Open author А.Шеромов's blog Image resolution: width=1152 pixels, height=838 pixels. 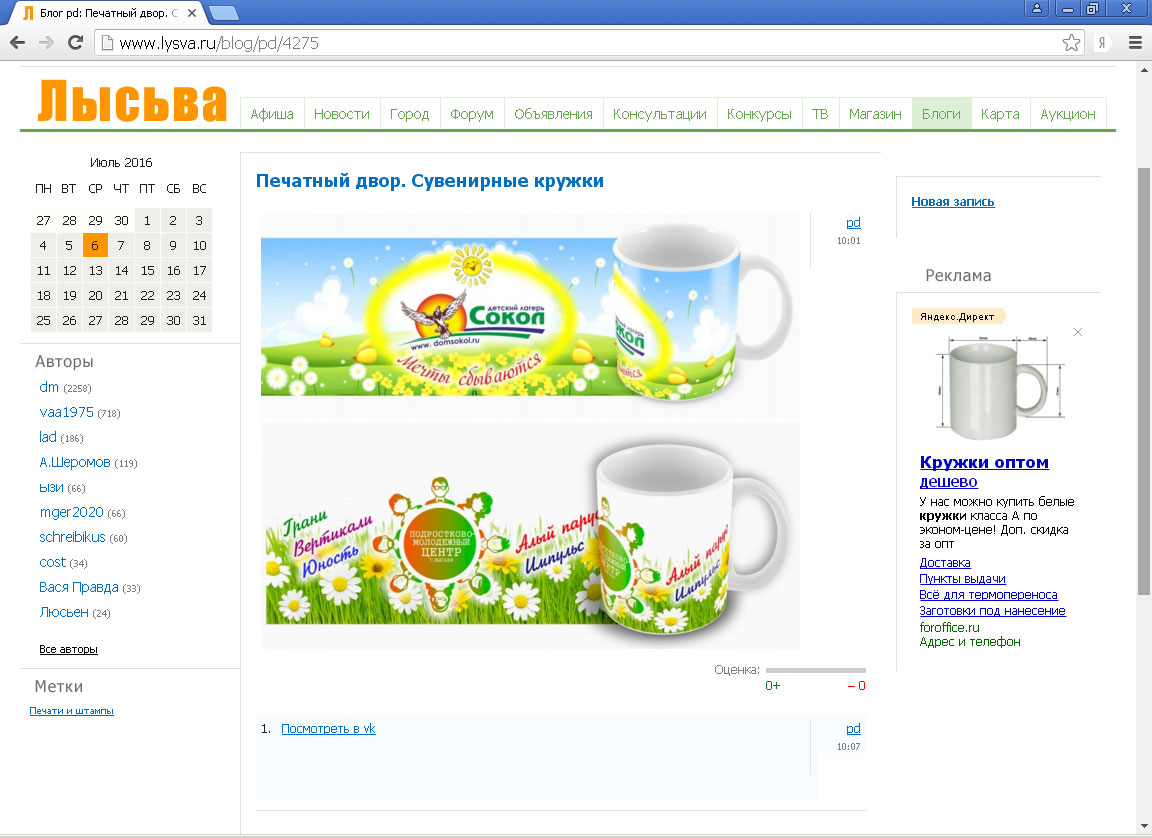(75, 462)
